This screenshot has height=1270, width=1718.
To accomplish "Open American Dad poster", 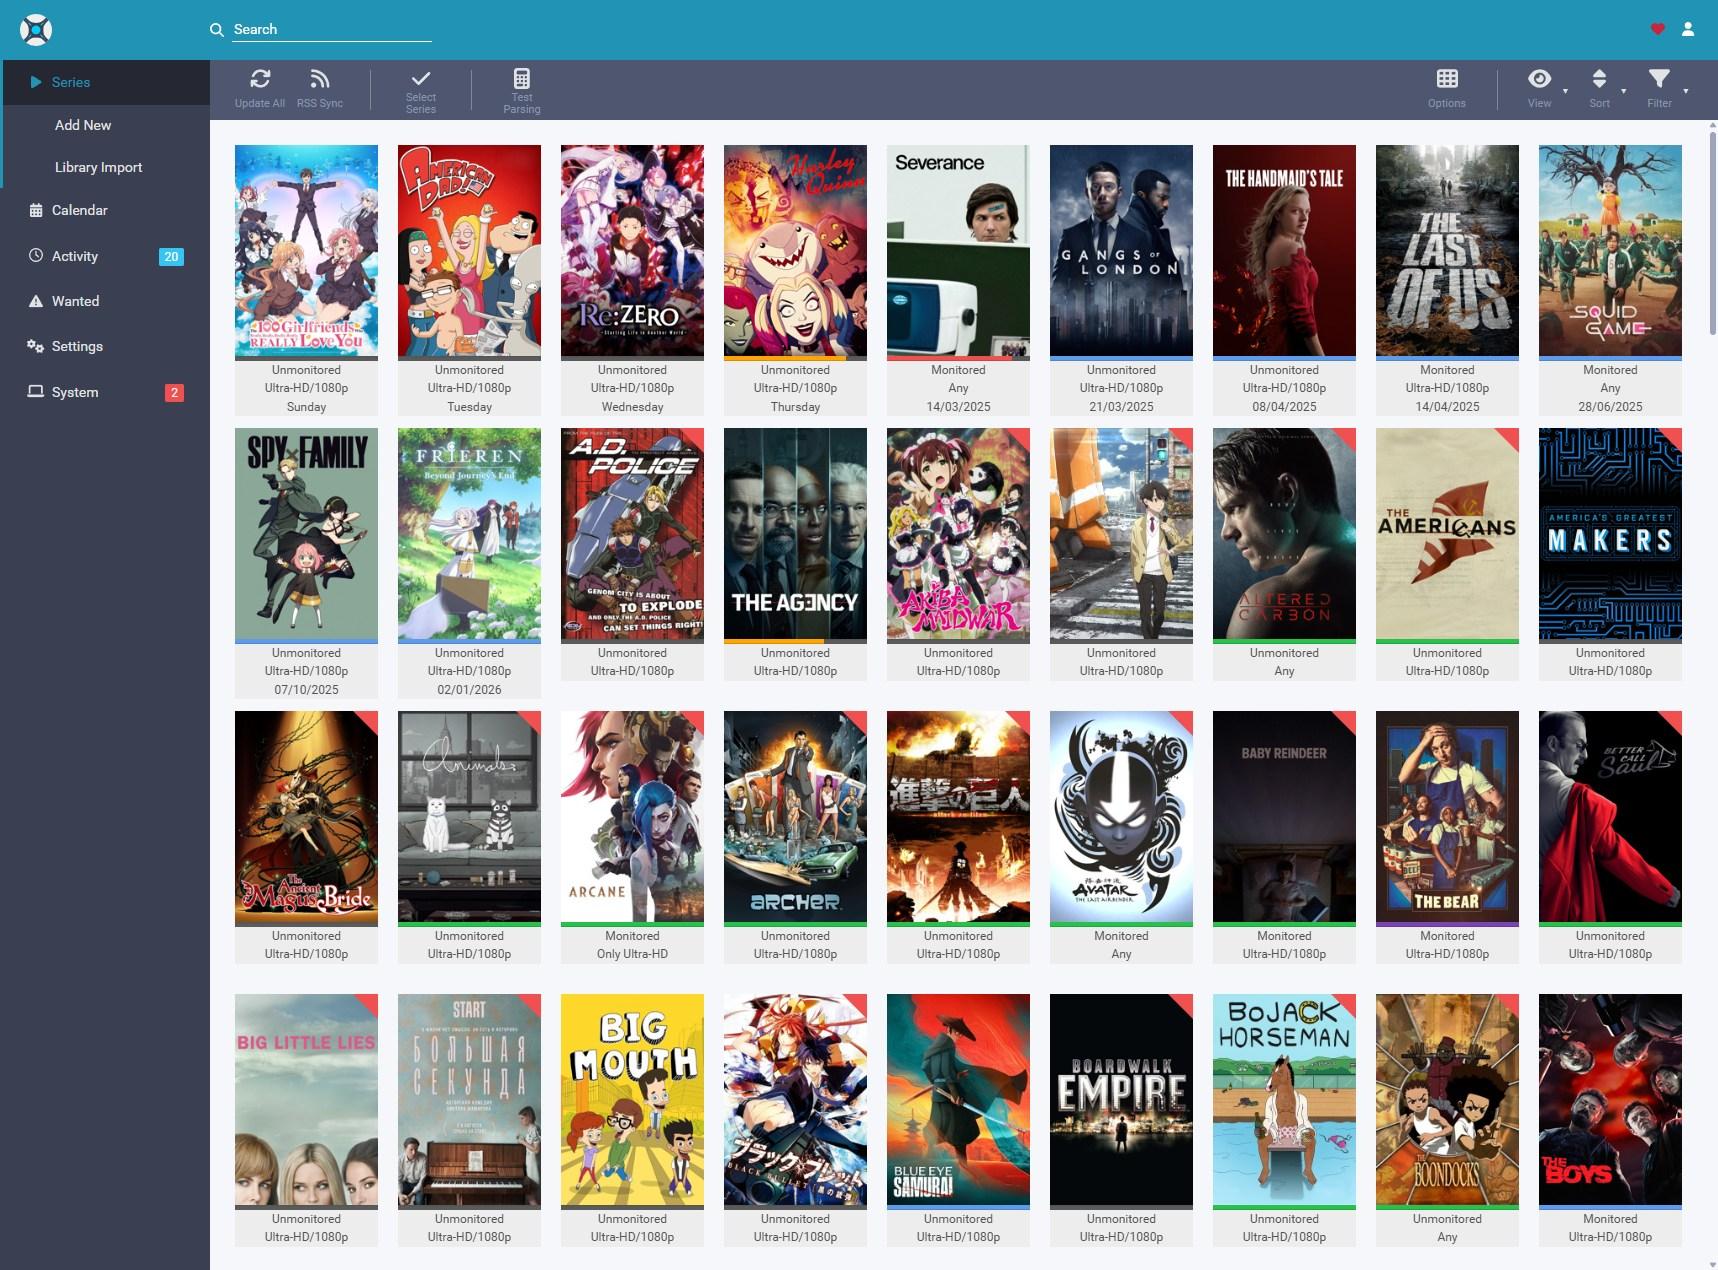I will coord(469,250).
